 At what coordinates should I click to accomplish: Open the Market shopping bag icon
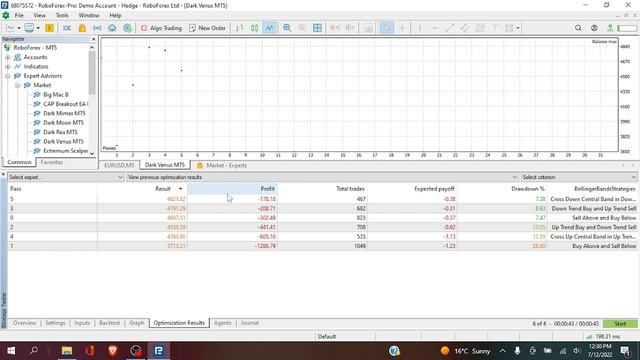pyautogui.click(x=82, y=28)
